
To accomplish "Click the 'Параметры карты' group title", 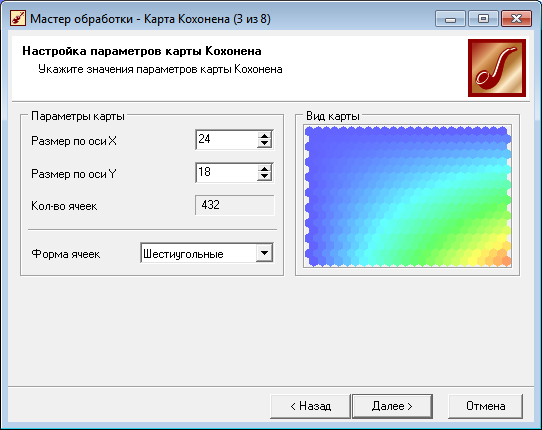I will 78,116.
